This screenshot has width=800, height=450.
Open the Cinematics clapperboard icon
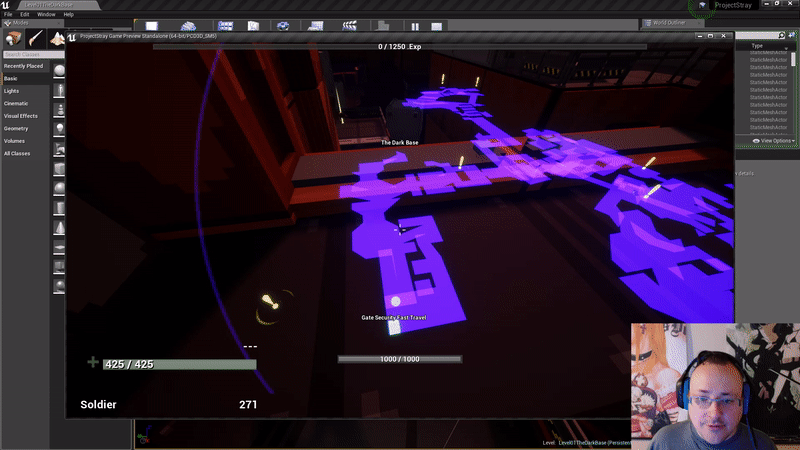[x=349, y=26]
